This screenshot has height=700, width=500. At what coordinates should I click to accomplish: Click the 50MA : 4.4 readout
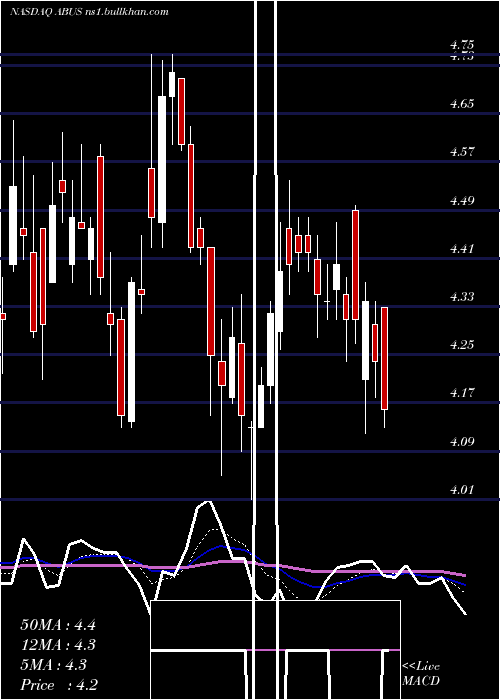58,625
